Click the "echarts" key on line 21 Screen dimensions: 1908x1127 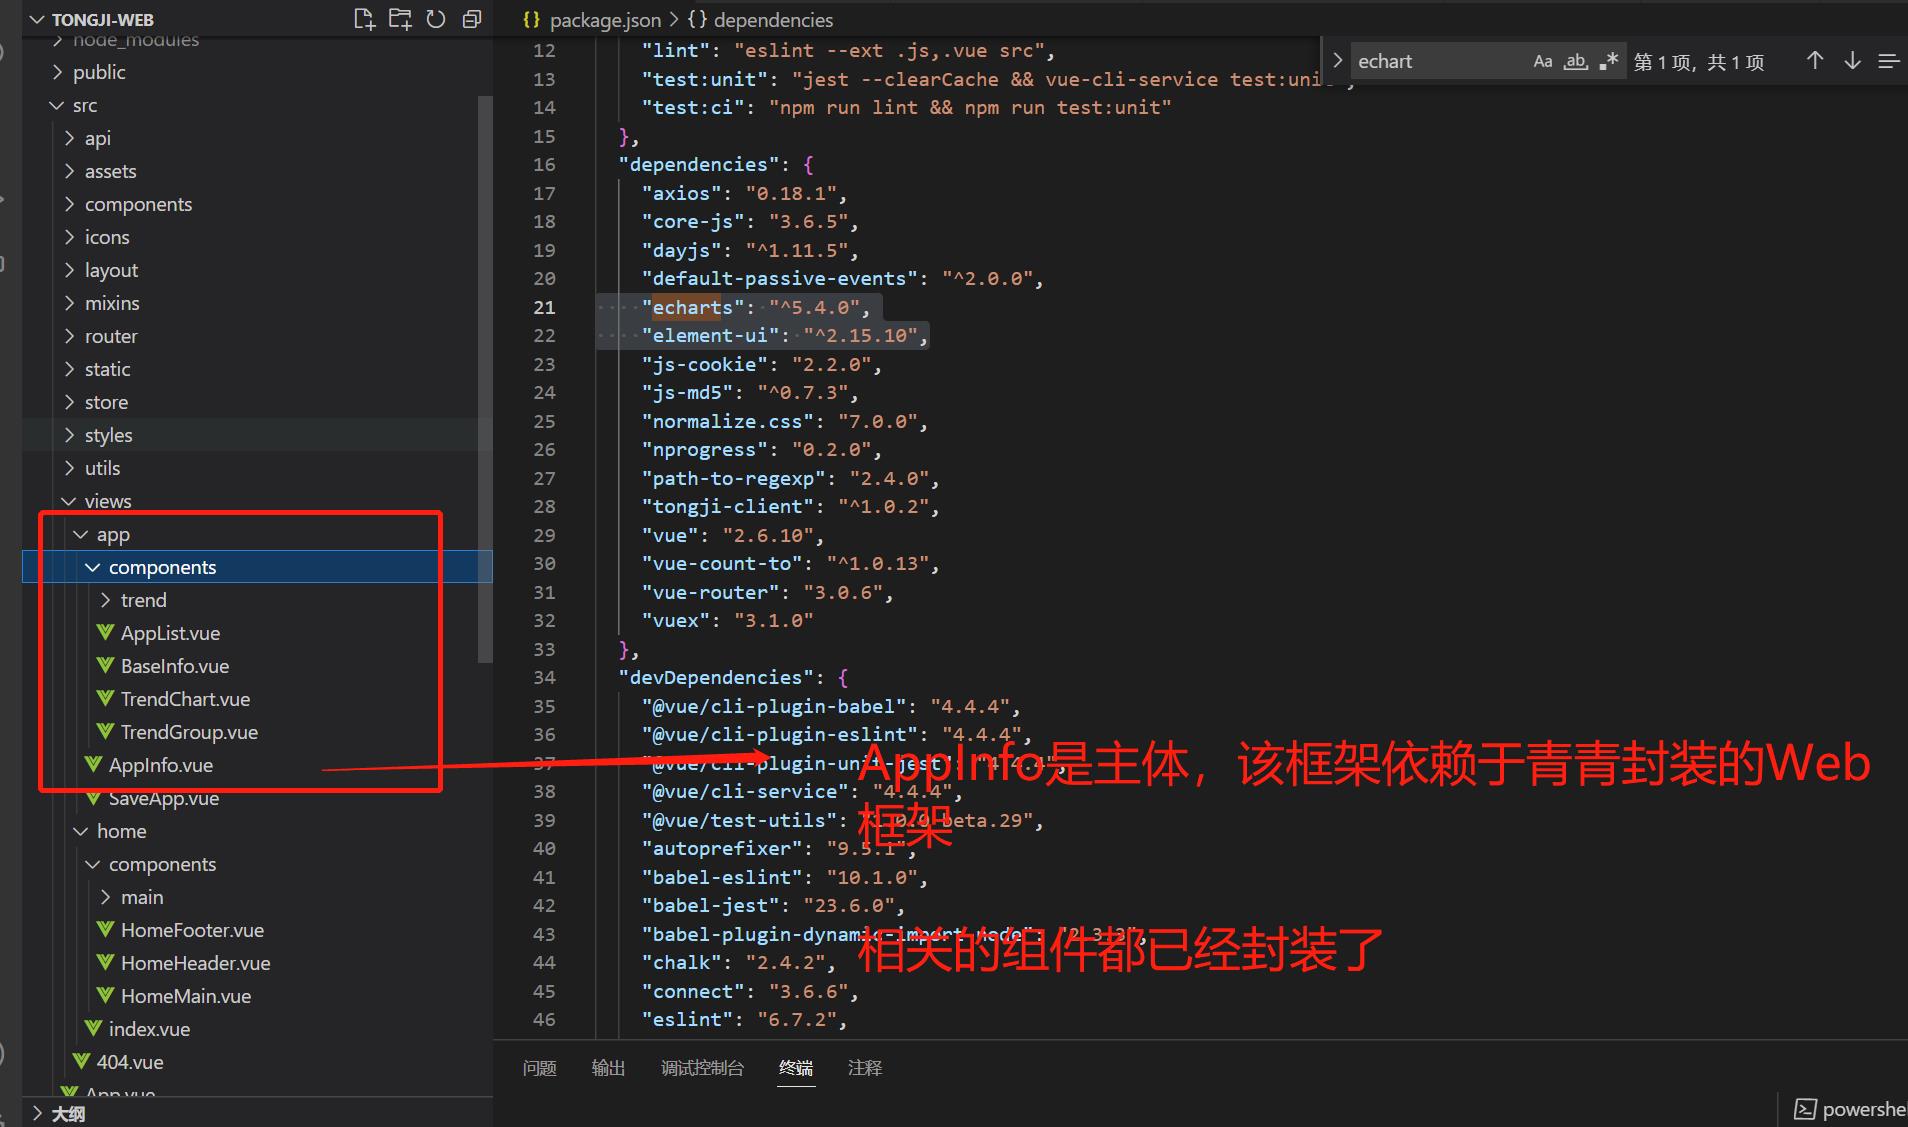[x=693, y=307]
